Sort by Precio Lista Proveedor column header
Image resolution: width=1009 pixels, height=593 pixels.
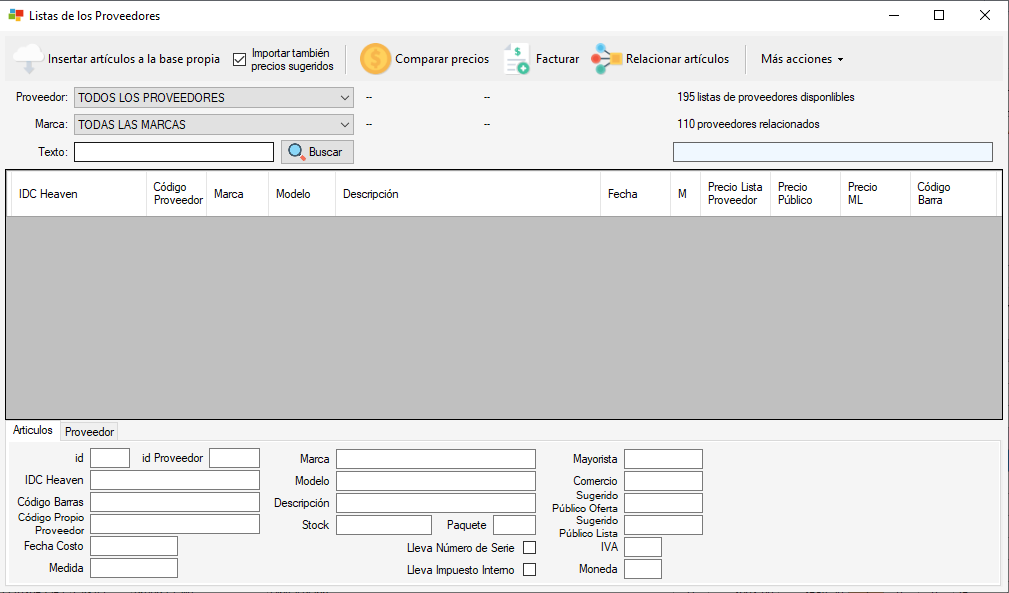click(x=736, y=194)
